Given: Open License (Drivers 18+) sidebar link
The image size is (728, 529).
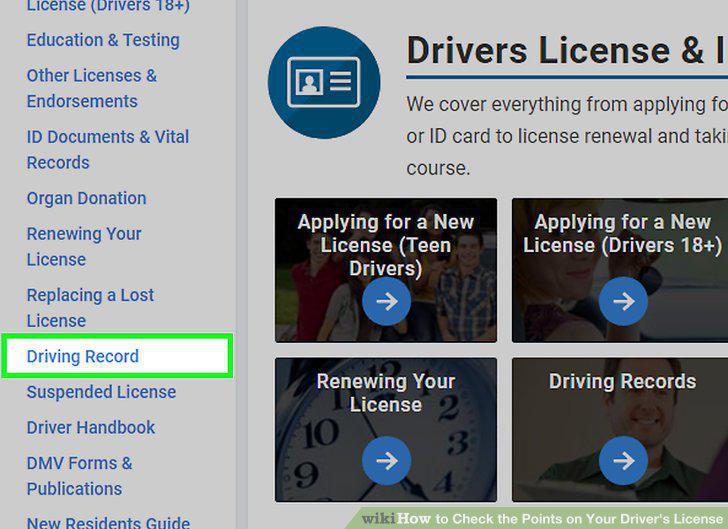Looking at the screenshot, I should 109,7.
